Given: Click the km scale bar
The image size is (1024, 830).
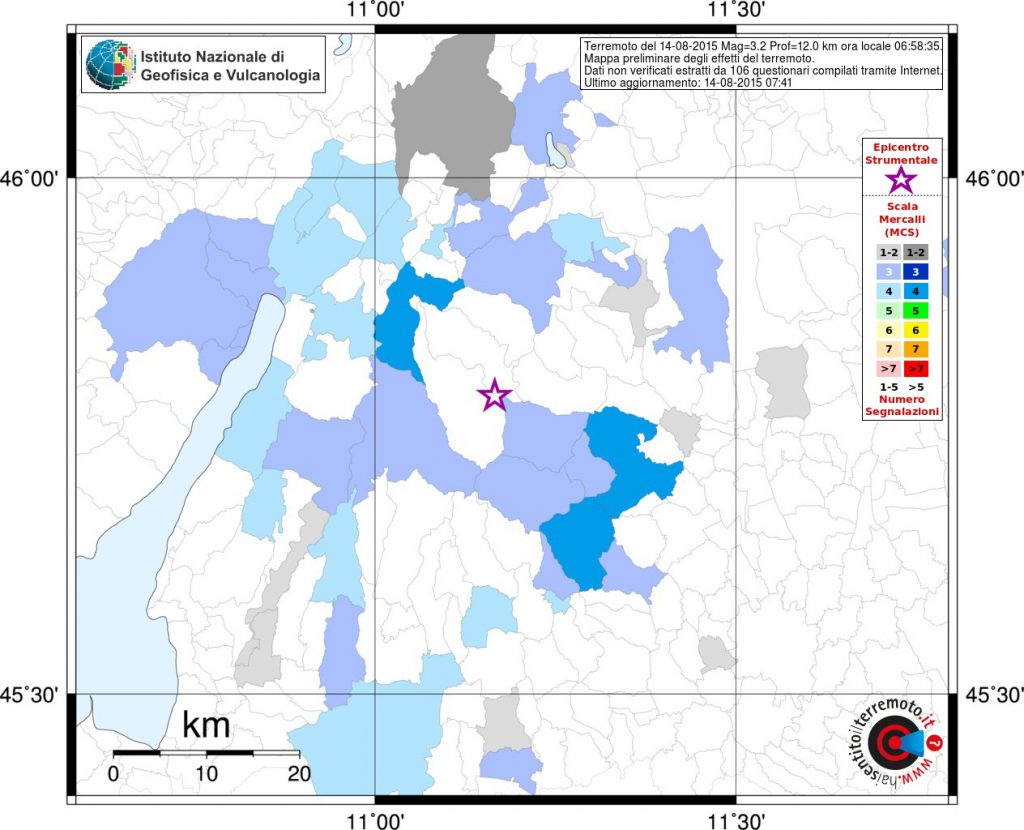Looking at the screenshot, I should [x=206, y=753].
